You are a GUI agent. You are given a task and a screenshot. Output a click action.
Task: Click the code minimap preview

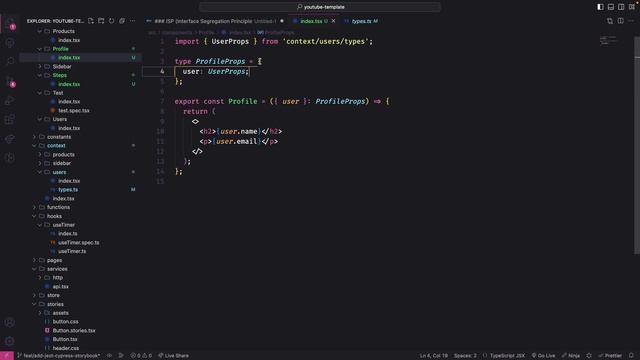pos(609,40)
